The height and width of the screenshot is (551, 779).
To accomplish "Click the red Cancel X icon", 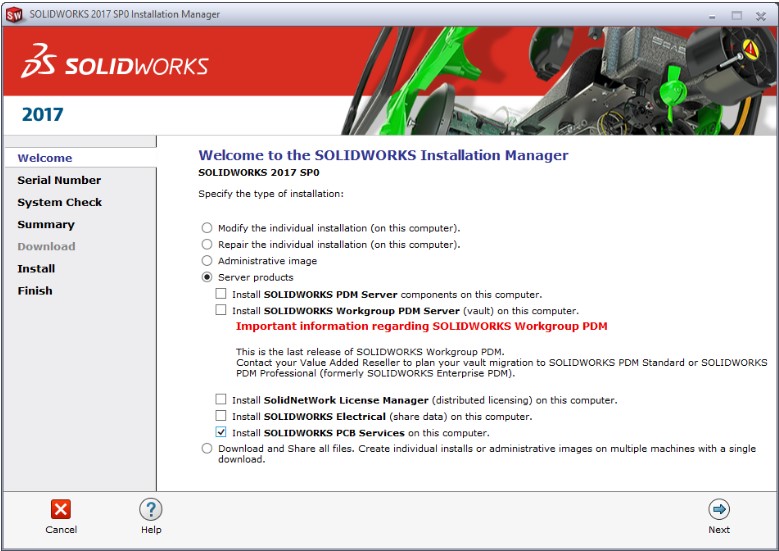I will [61, 509].
